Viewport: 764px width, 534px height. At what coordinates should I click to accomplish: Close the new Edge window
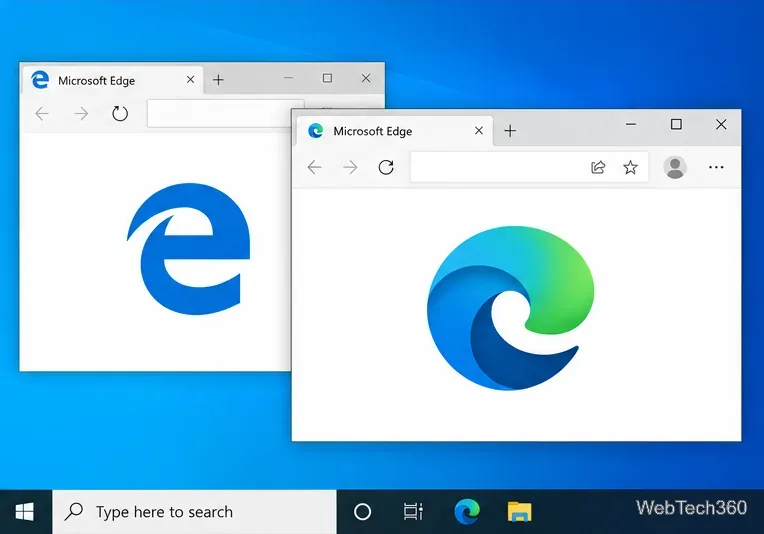click(721, 124)
